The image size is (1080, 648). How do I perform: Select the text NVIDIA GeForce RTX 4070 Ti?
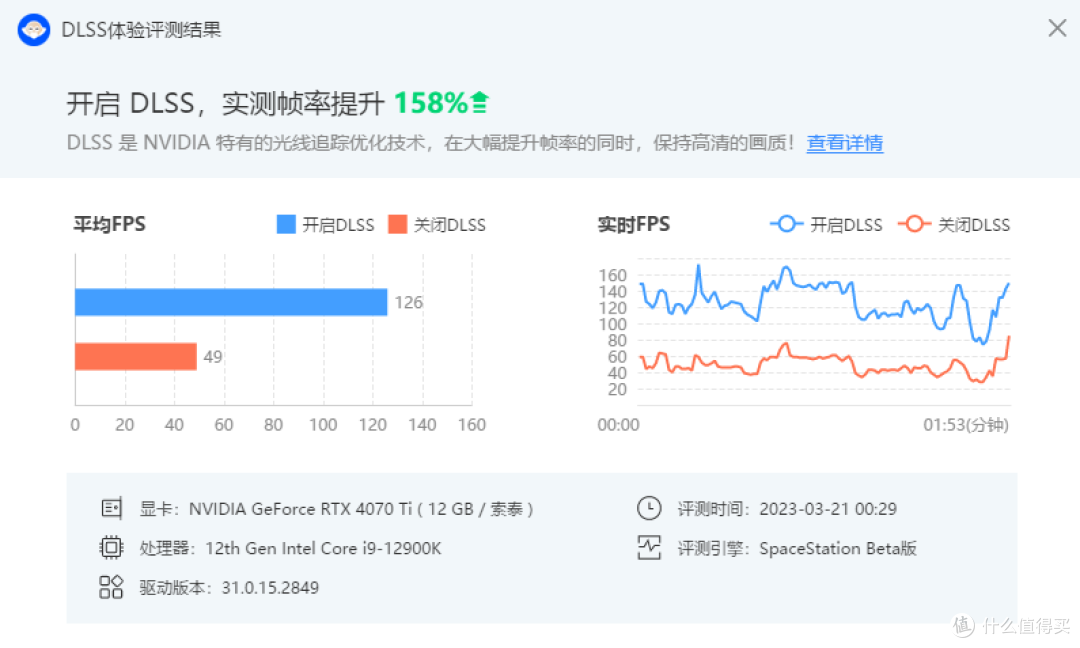point(301,509)
